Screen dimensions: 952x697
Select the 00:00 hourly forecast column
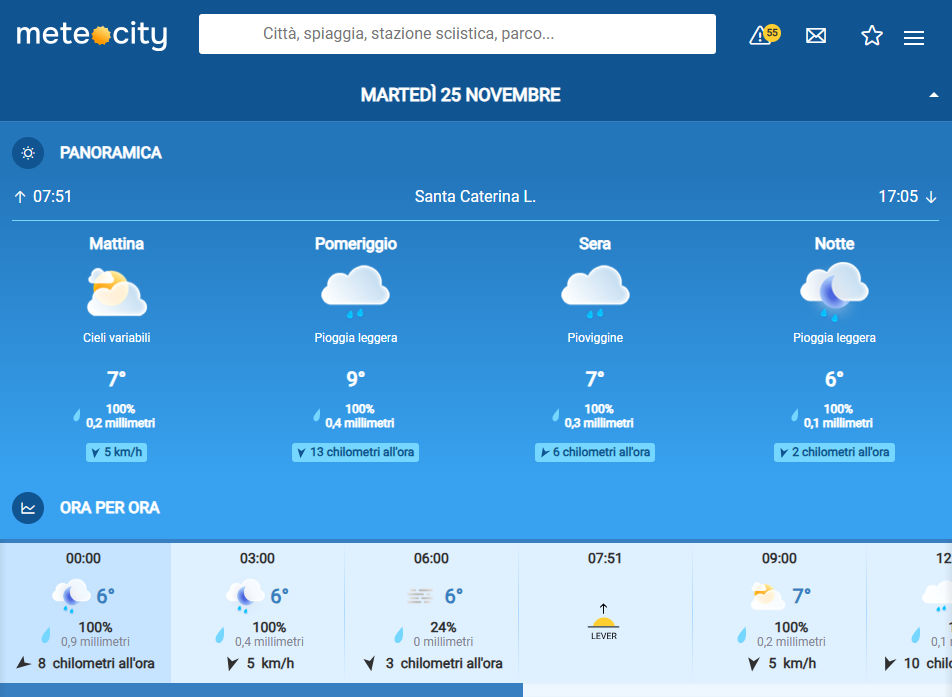click(84, 612)
